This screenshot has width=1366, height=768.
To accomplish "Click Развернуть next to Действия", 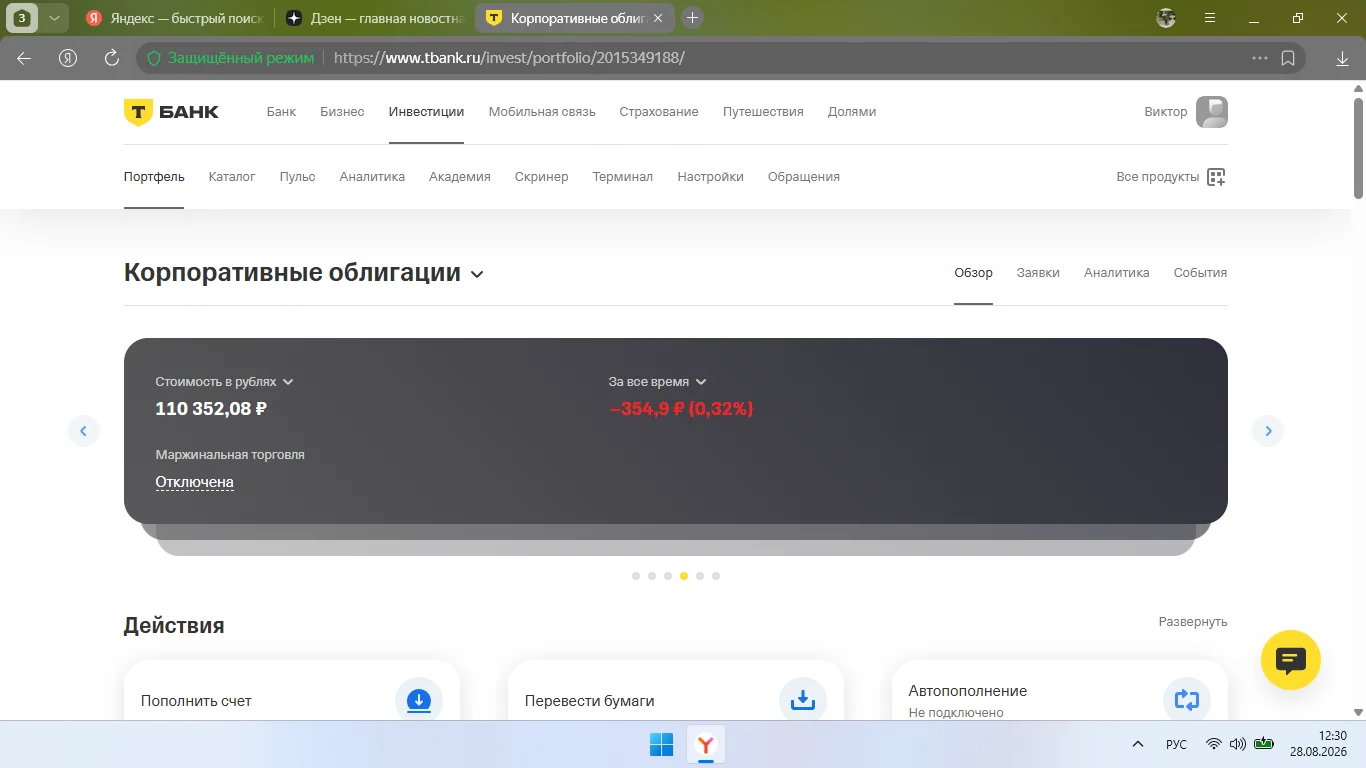I will point(1193,622).
